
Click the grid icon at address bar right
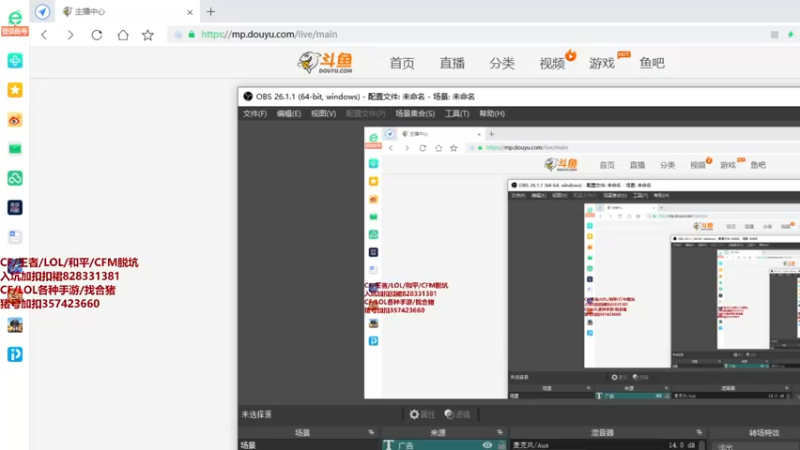pos(774,35)
